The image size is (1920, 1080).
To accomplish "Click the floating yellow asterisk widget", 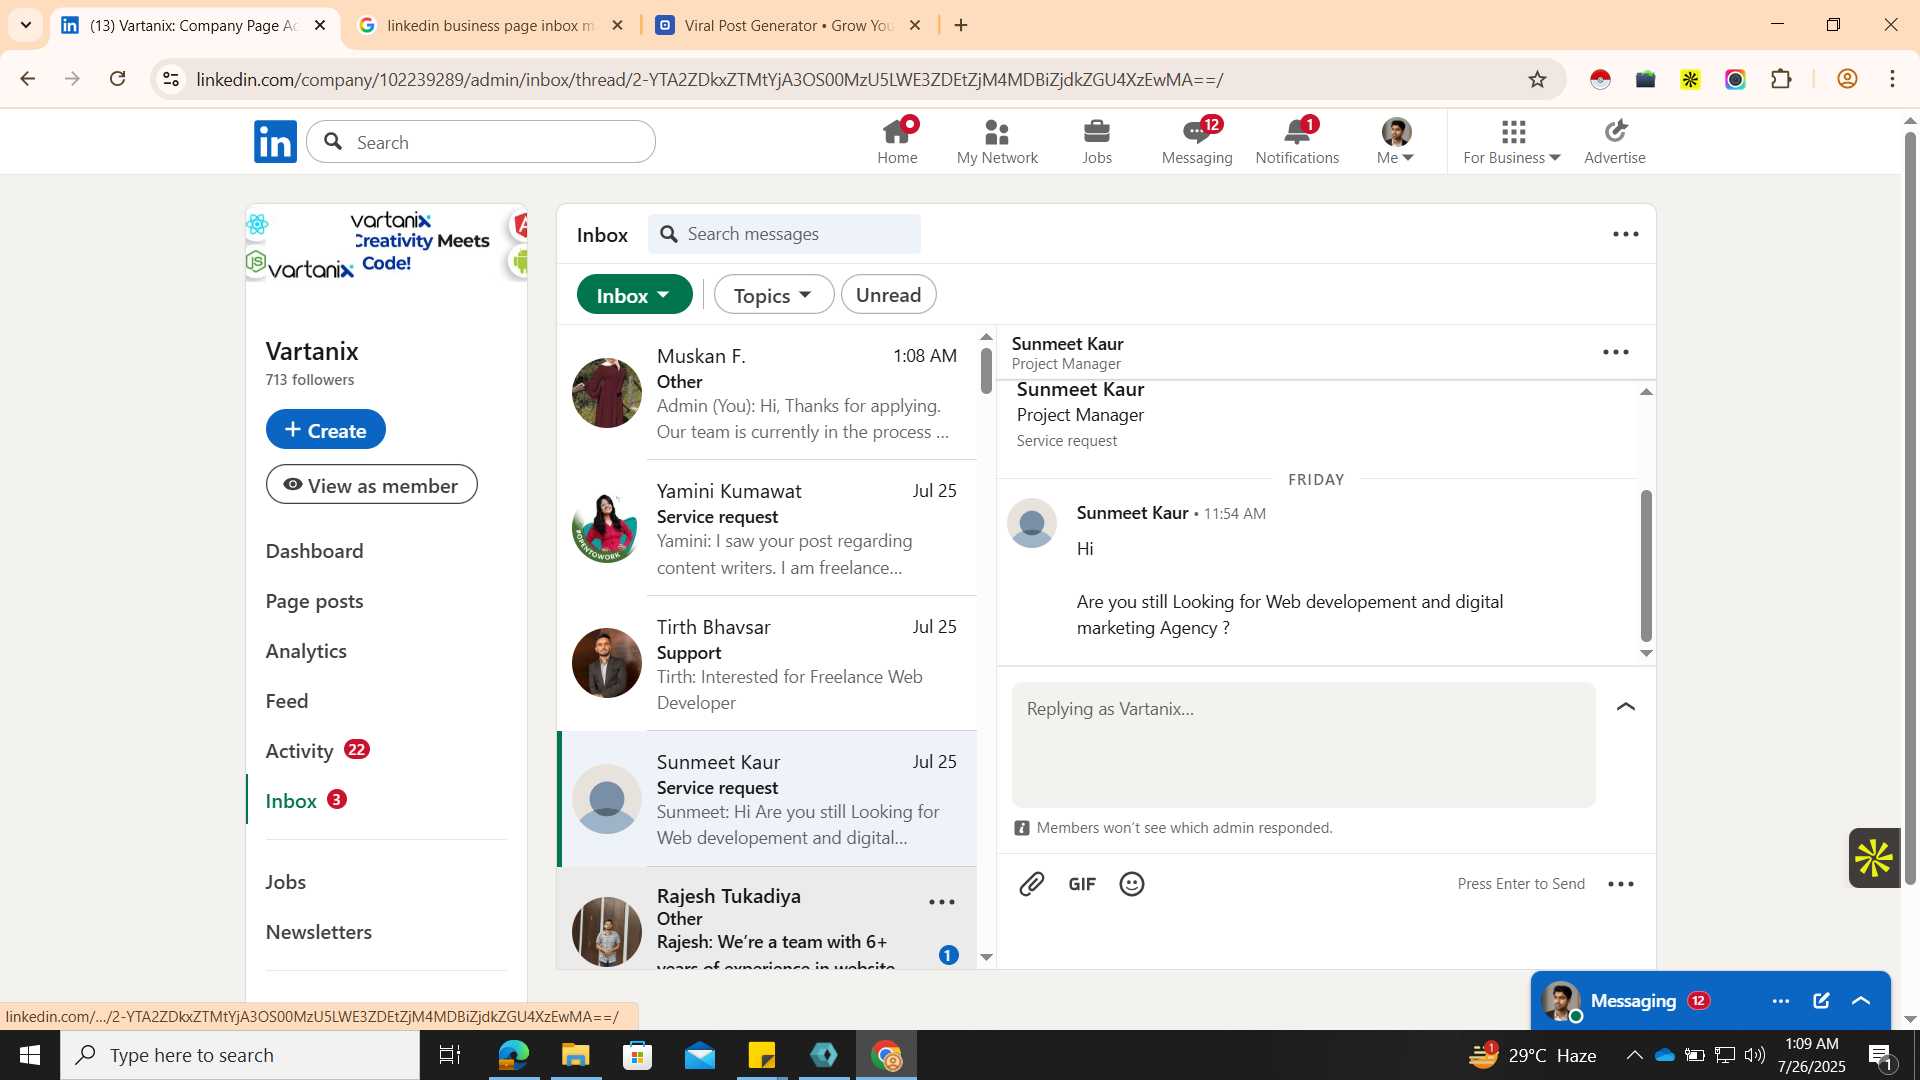I will [x=1874, y=858].
